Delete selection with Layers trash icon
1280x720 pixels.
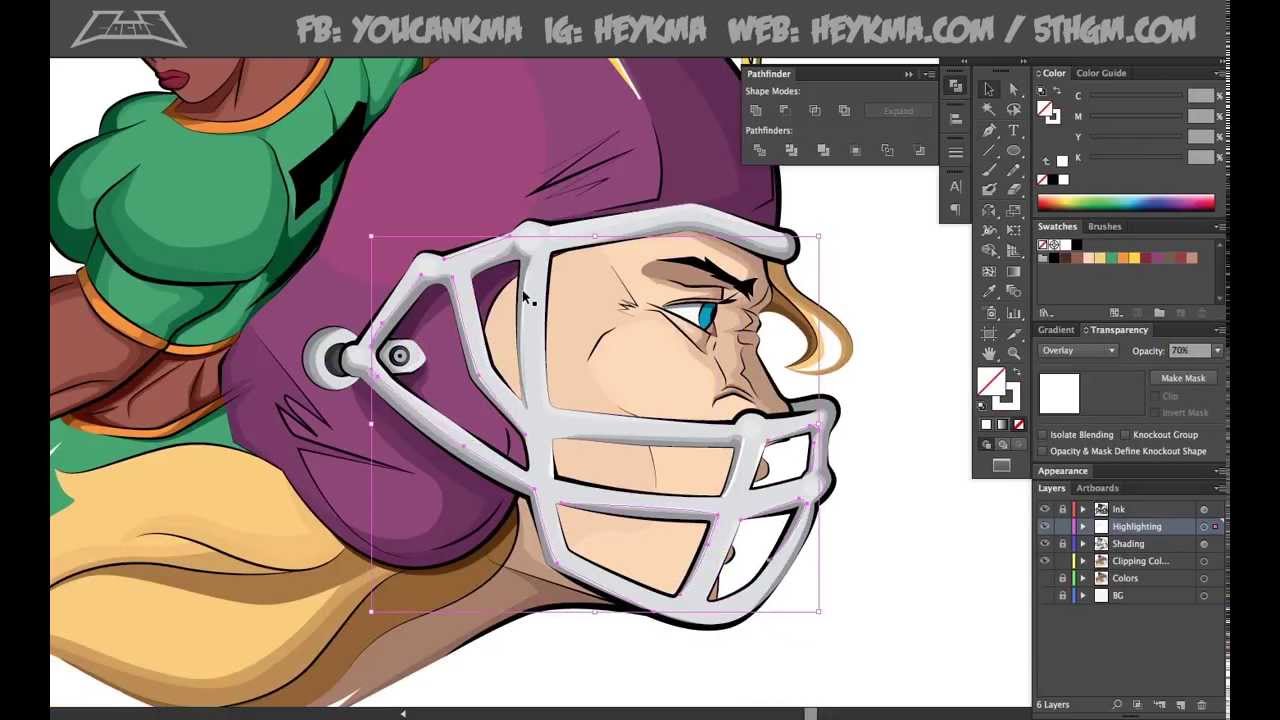[1201, 705]
